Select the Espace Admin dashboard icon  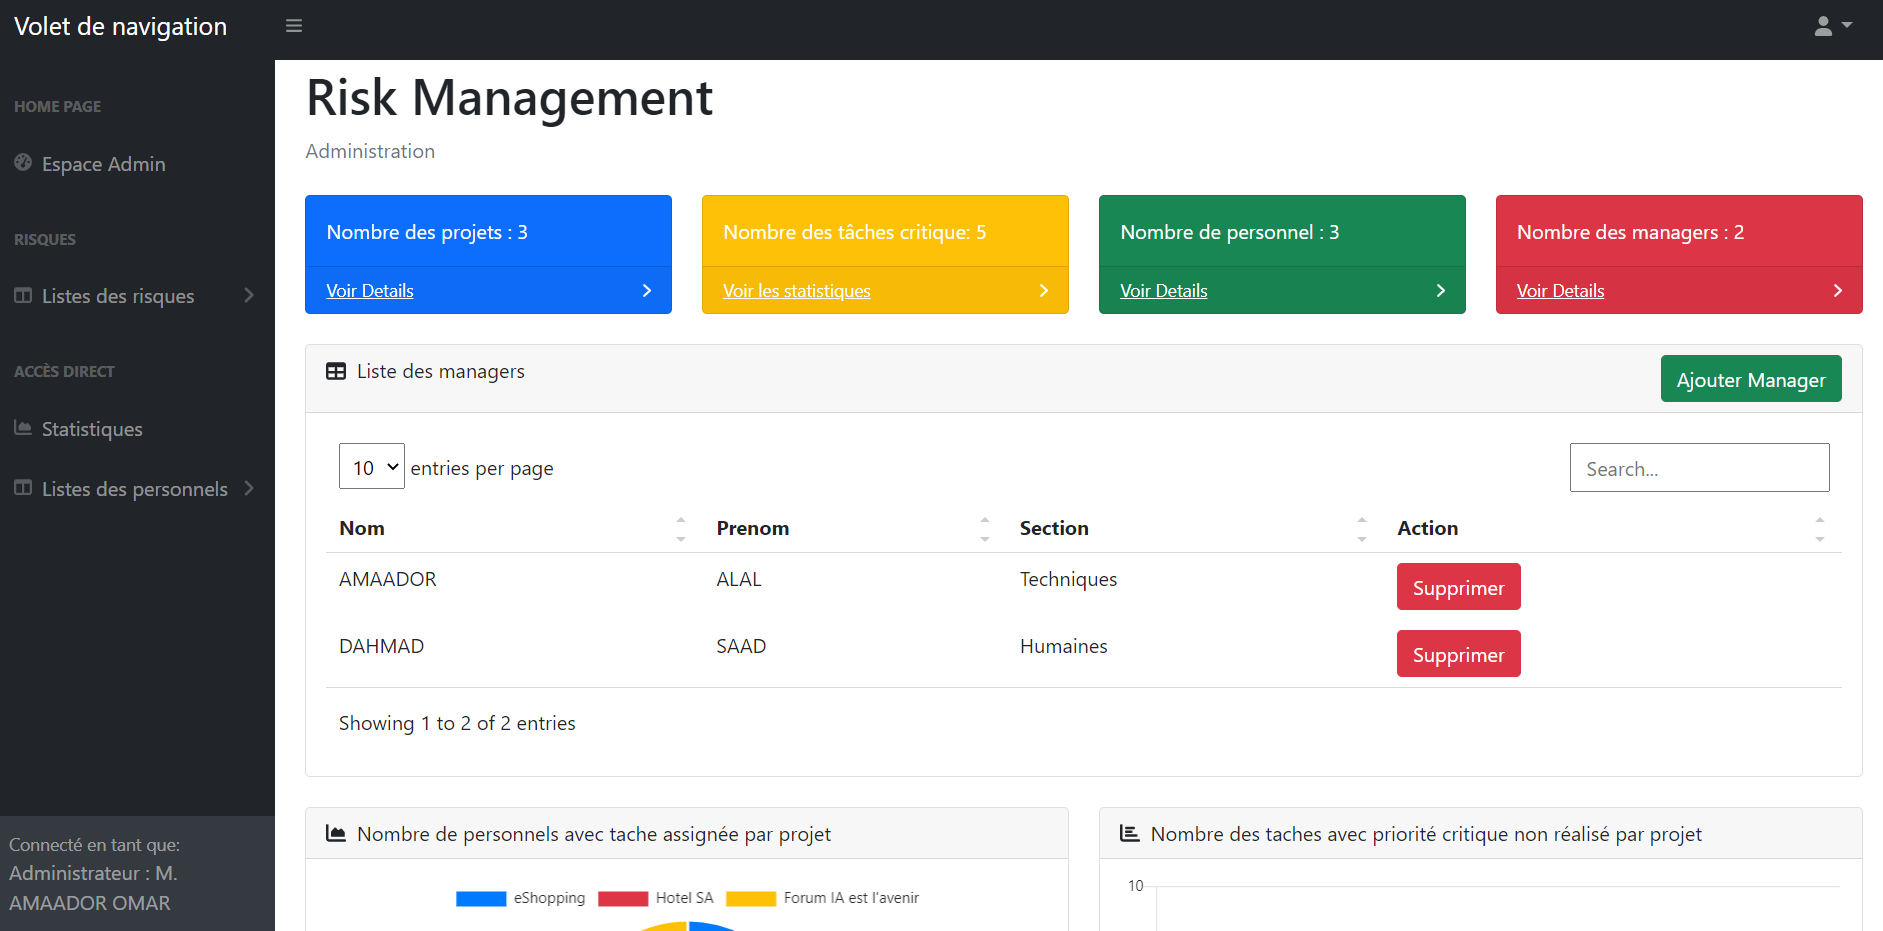pos(22,163)
